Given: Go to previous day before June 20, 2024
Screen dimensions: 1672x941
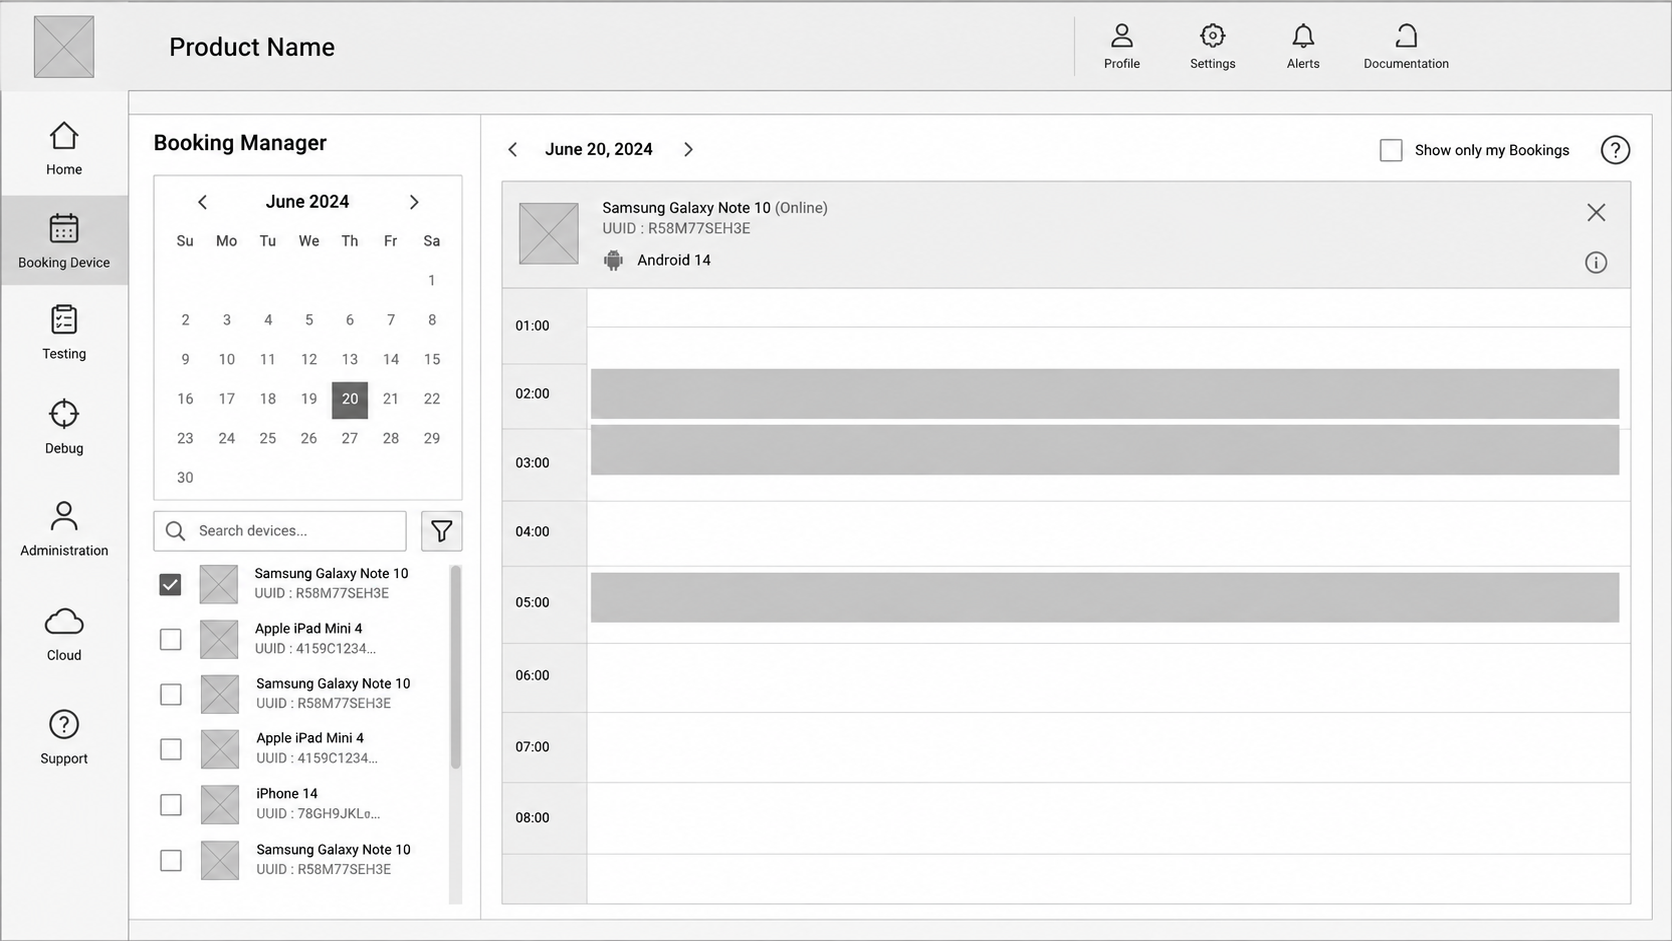Looking at the screenshot, I should click(513, 150).
